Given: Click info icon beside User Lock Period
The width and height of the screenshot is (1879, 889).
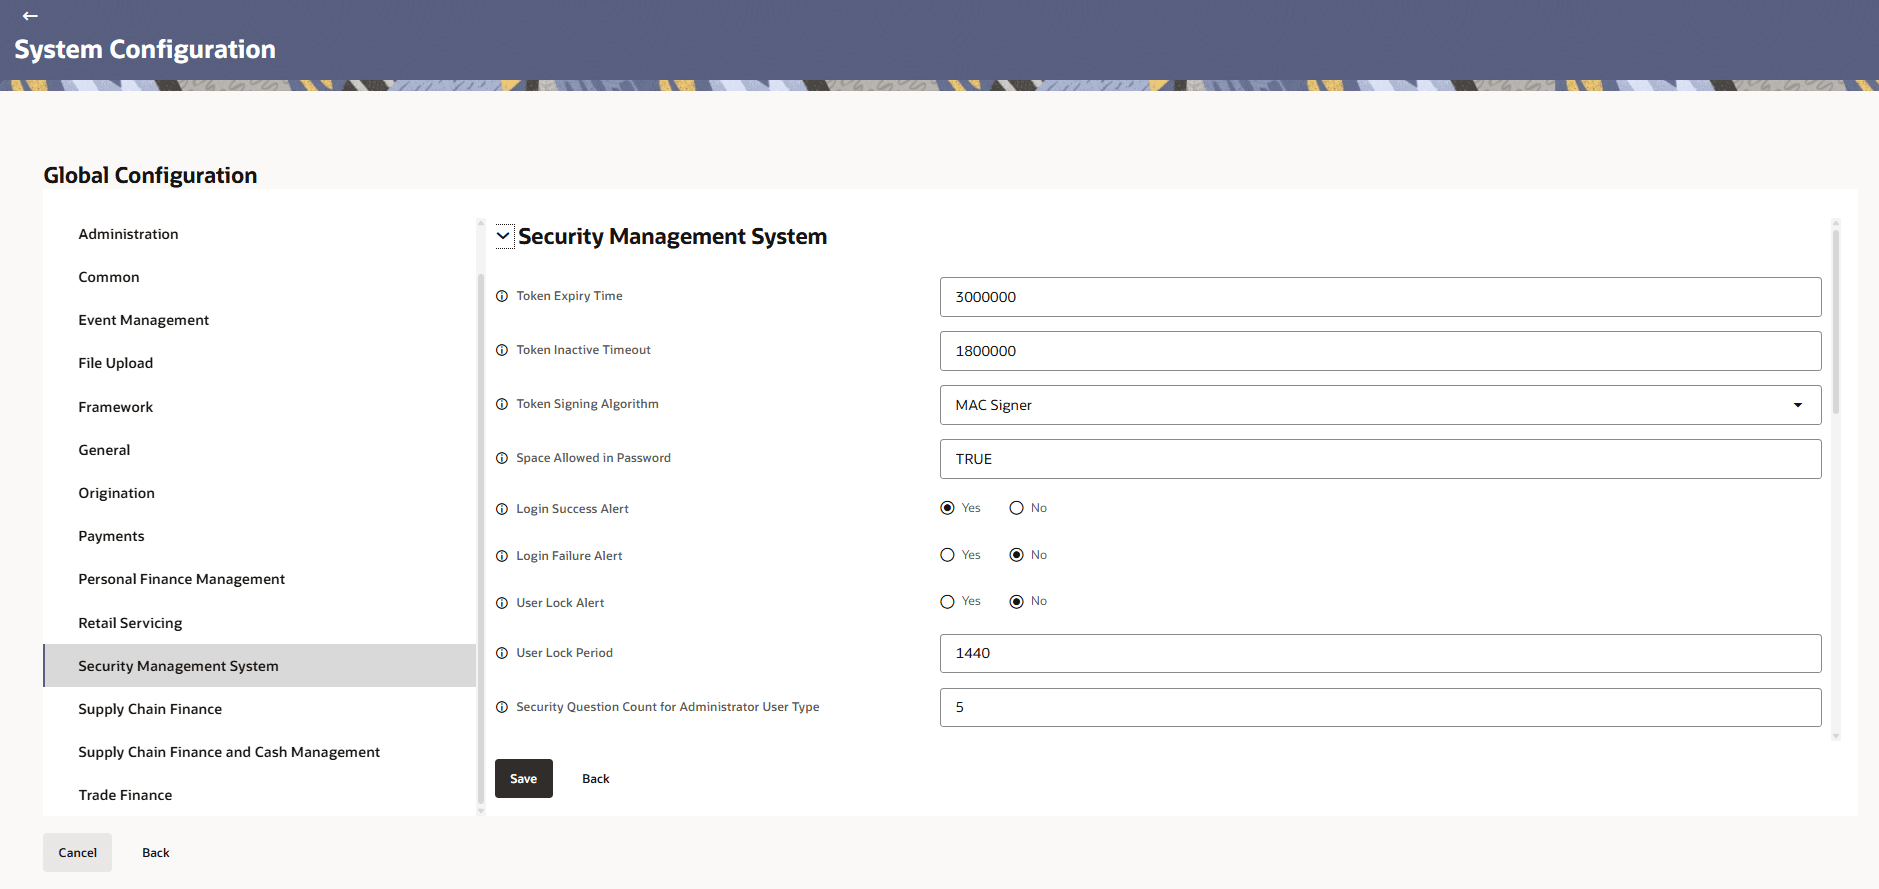Looking at the screenshot, I should pos(502,653).
